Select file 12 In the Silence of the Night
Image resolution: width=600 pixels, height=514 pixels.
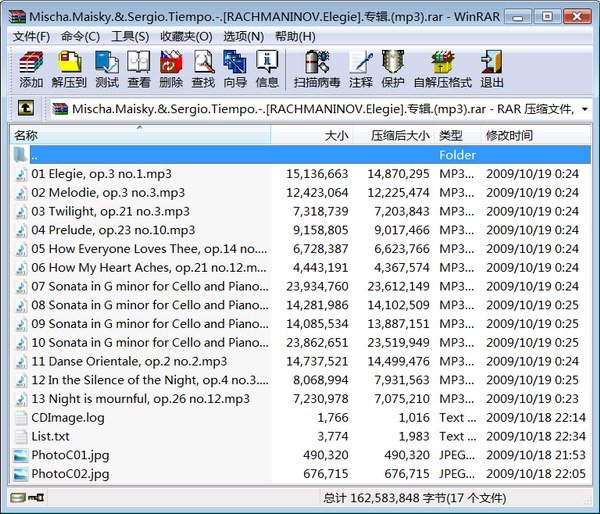pyautogui.click(x=150, y=380)
